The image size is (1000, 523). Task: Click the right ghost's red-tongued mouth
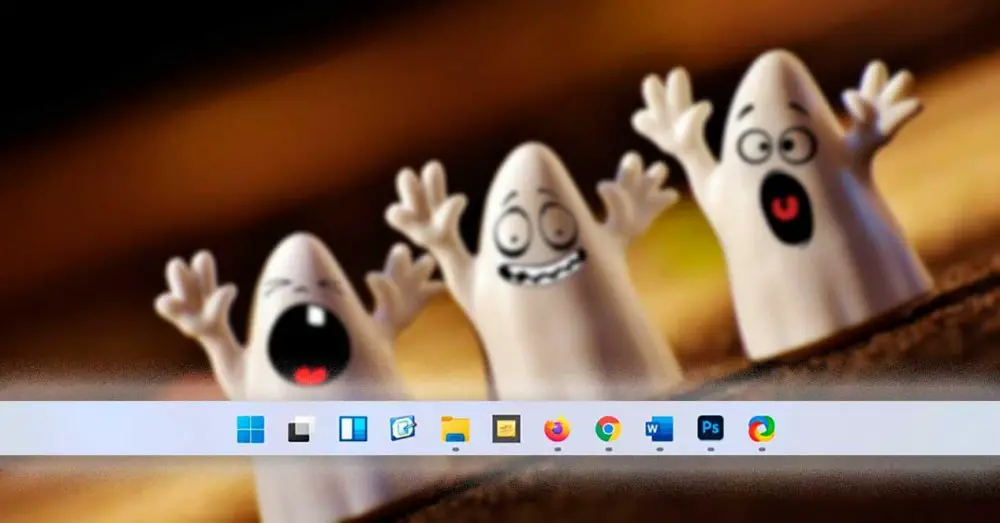pos(787,207)
